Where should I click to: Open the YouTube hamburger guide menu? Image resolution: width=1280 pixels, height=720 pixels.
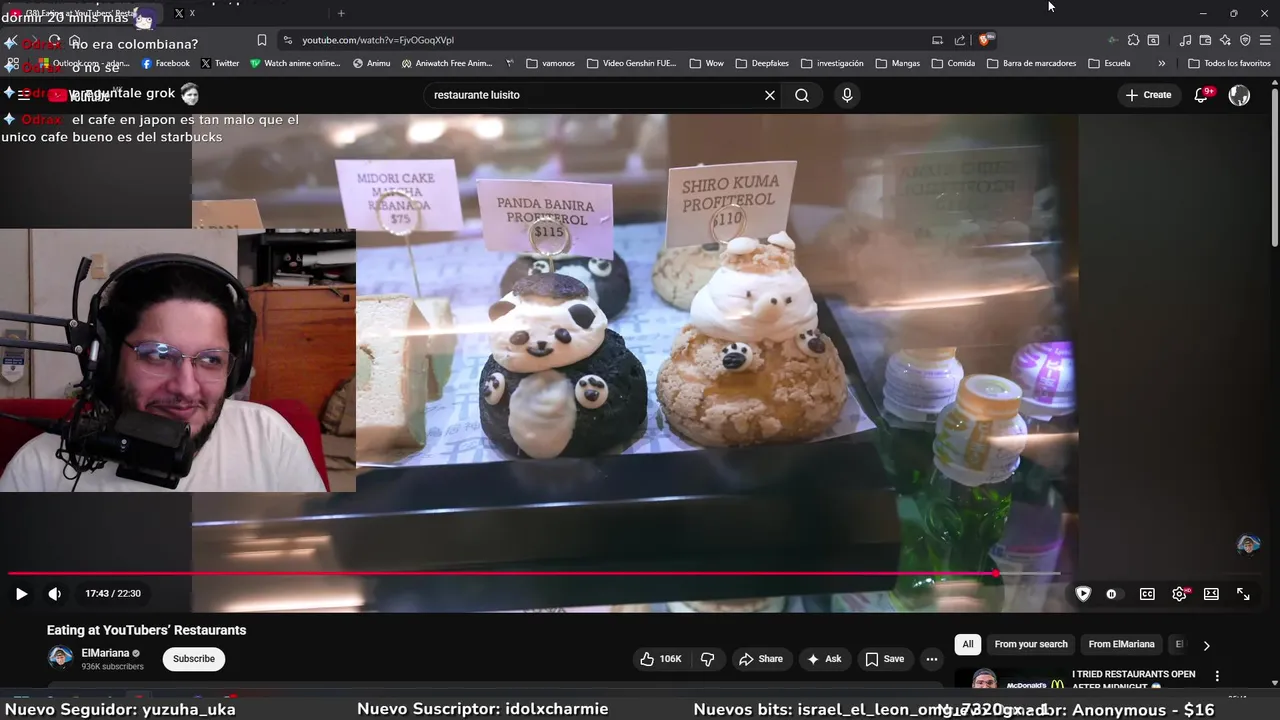tap(24, 96)
